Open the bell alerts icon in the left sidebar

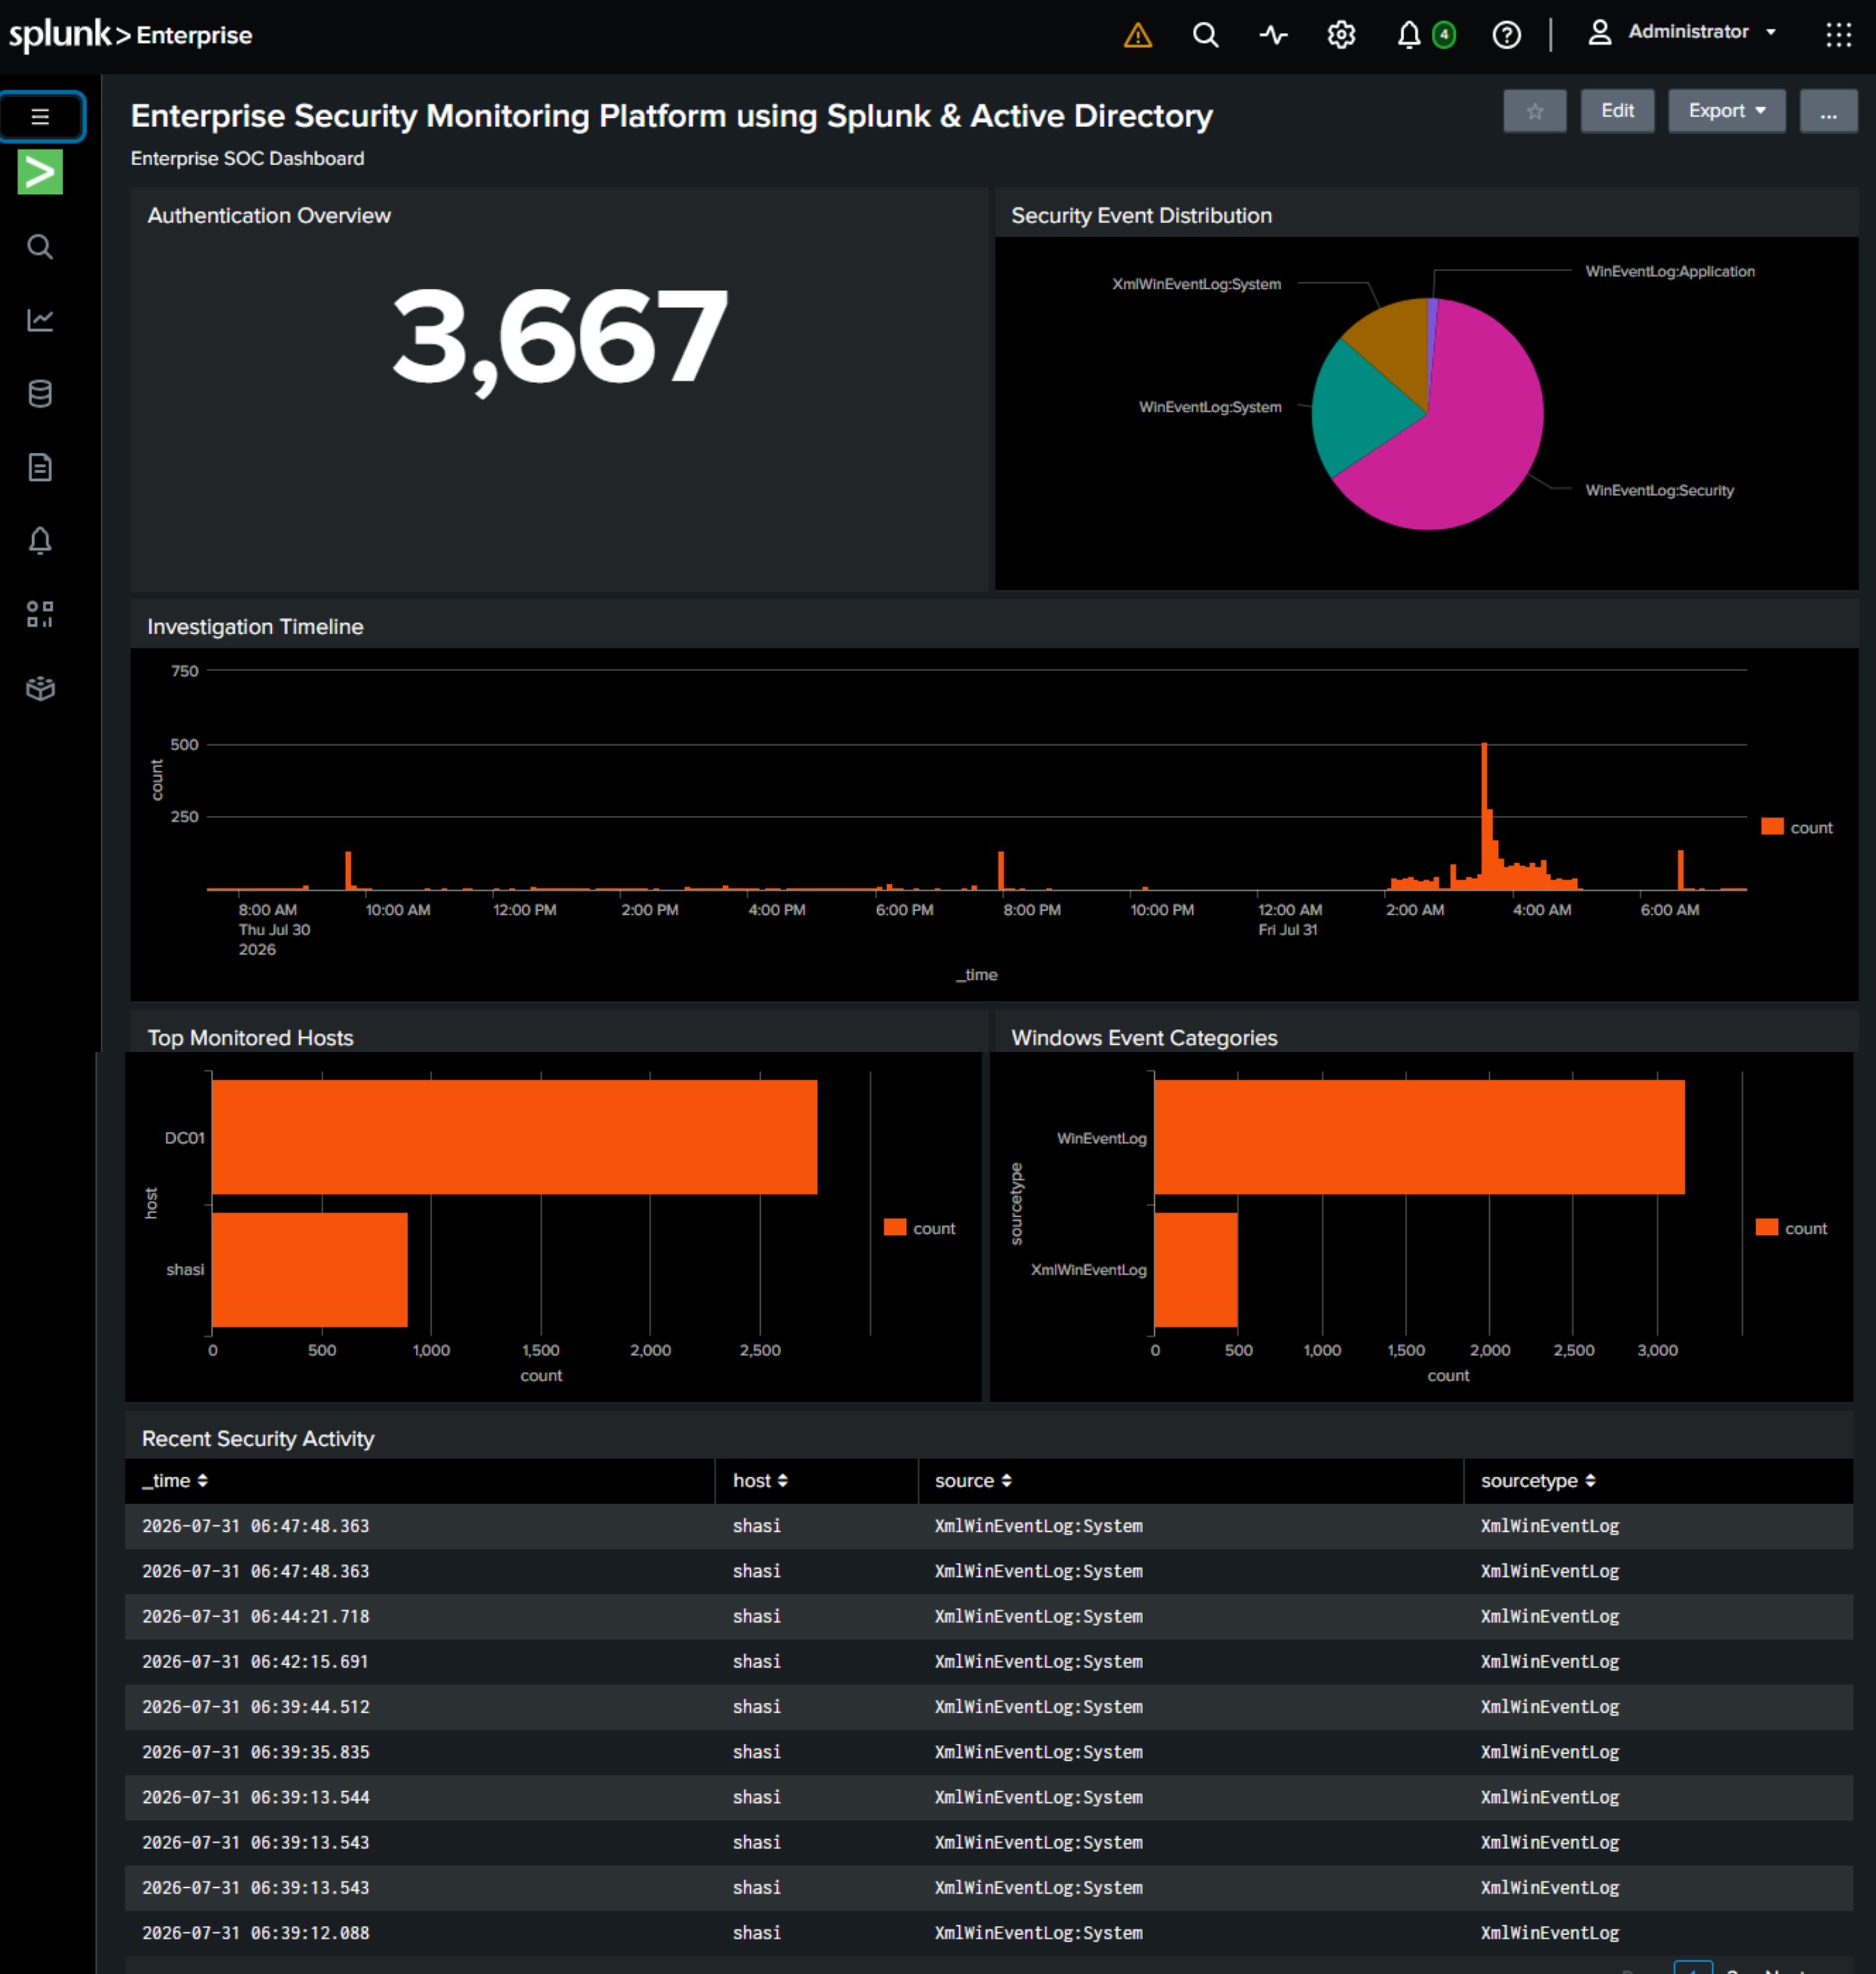coord(40,541)
